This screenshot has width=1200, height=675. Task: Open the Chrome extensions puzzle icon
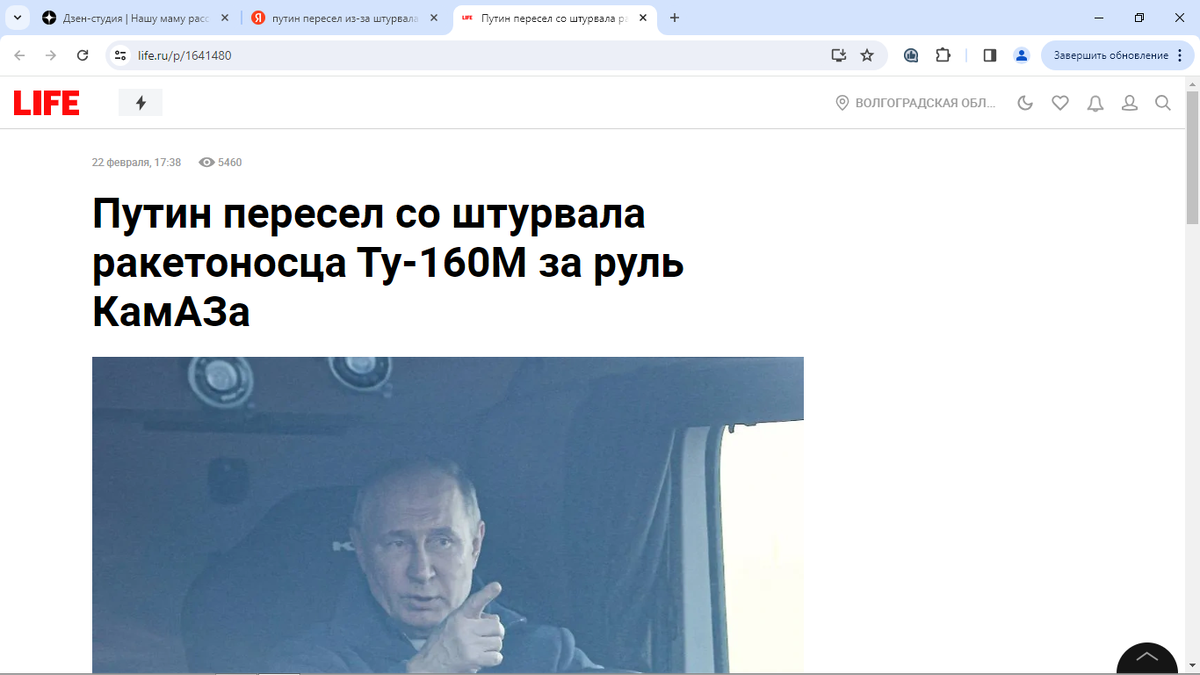[943, 55]
